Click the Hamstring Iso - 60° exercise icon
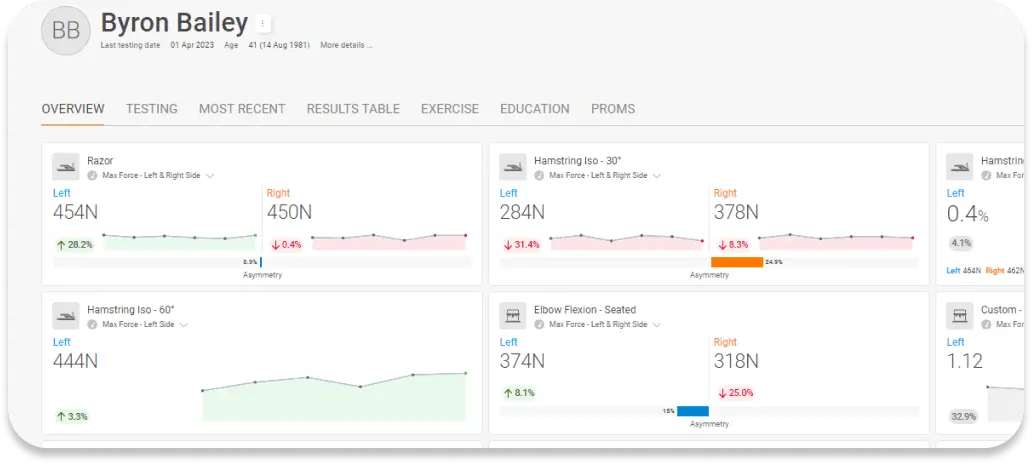The height and width of the screenshot is (464, 1032). click(x=66, y=316)
